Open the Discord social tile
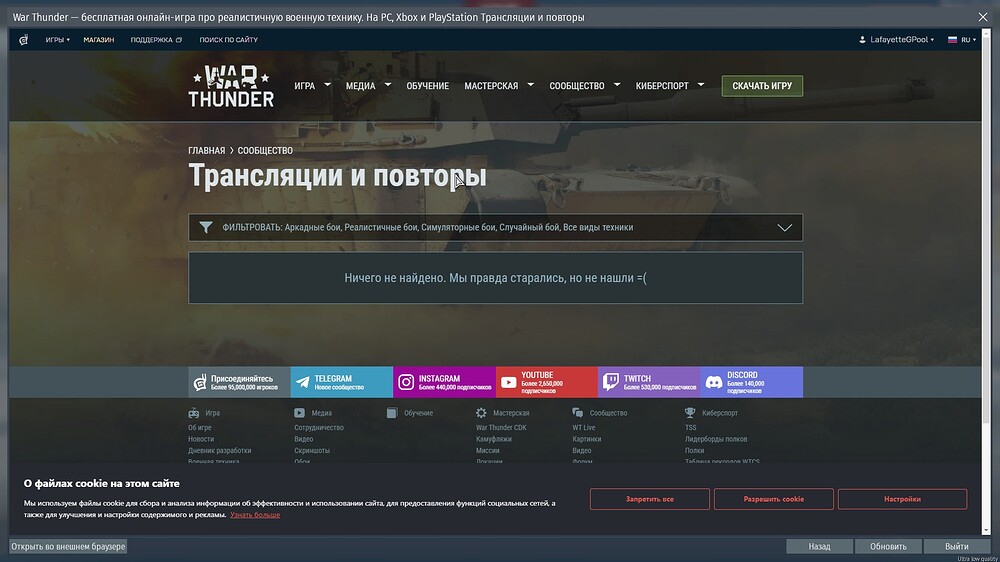 coord(752,382)
